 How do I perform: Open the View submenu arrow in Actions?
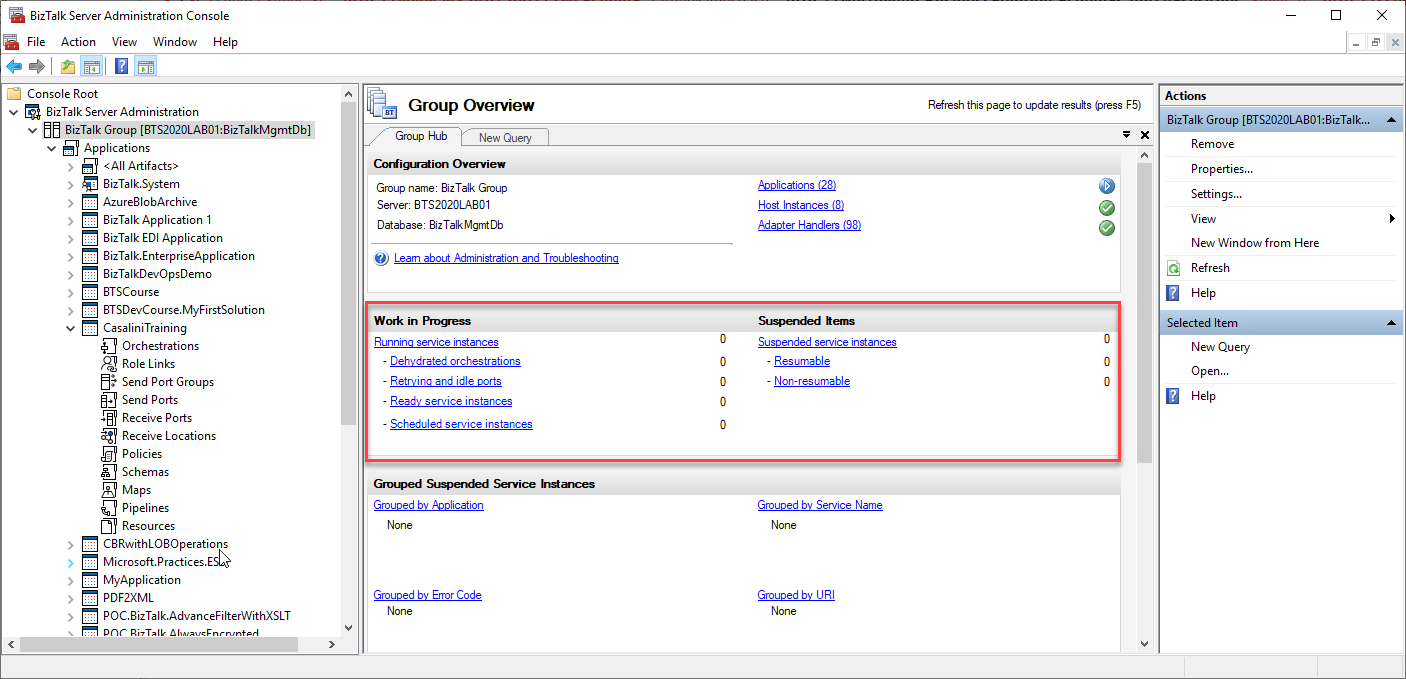1392,219
